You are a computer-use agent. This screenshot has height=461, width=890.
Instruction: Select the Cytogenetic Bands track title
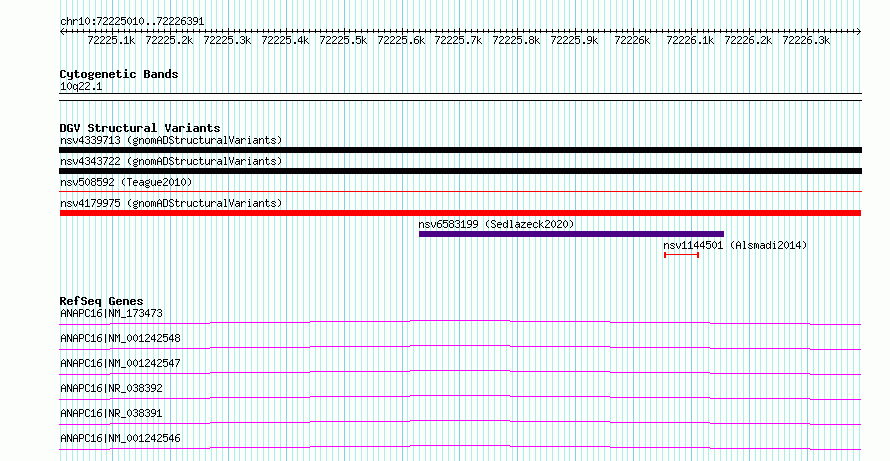[119, 74]
